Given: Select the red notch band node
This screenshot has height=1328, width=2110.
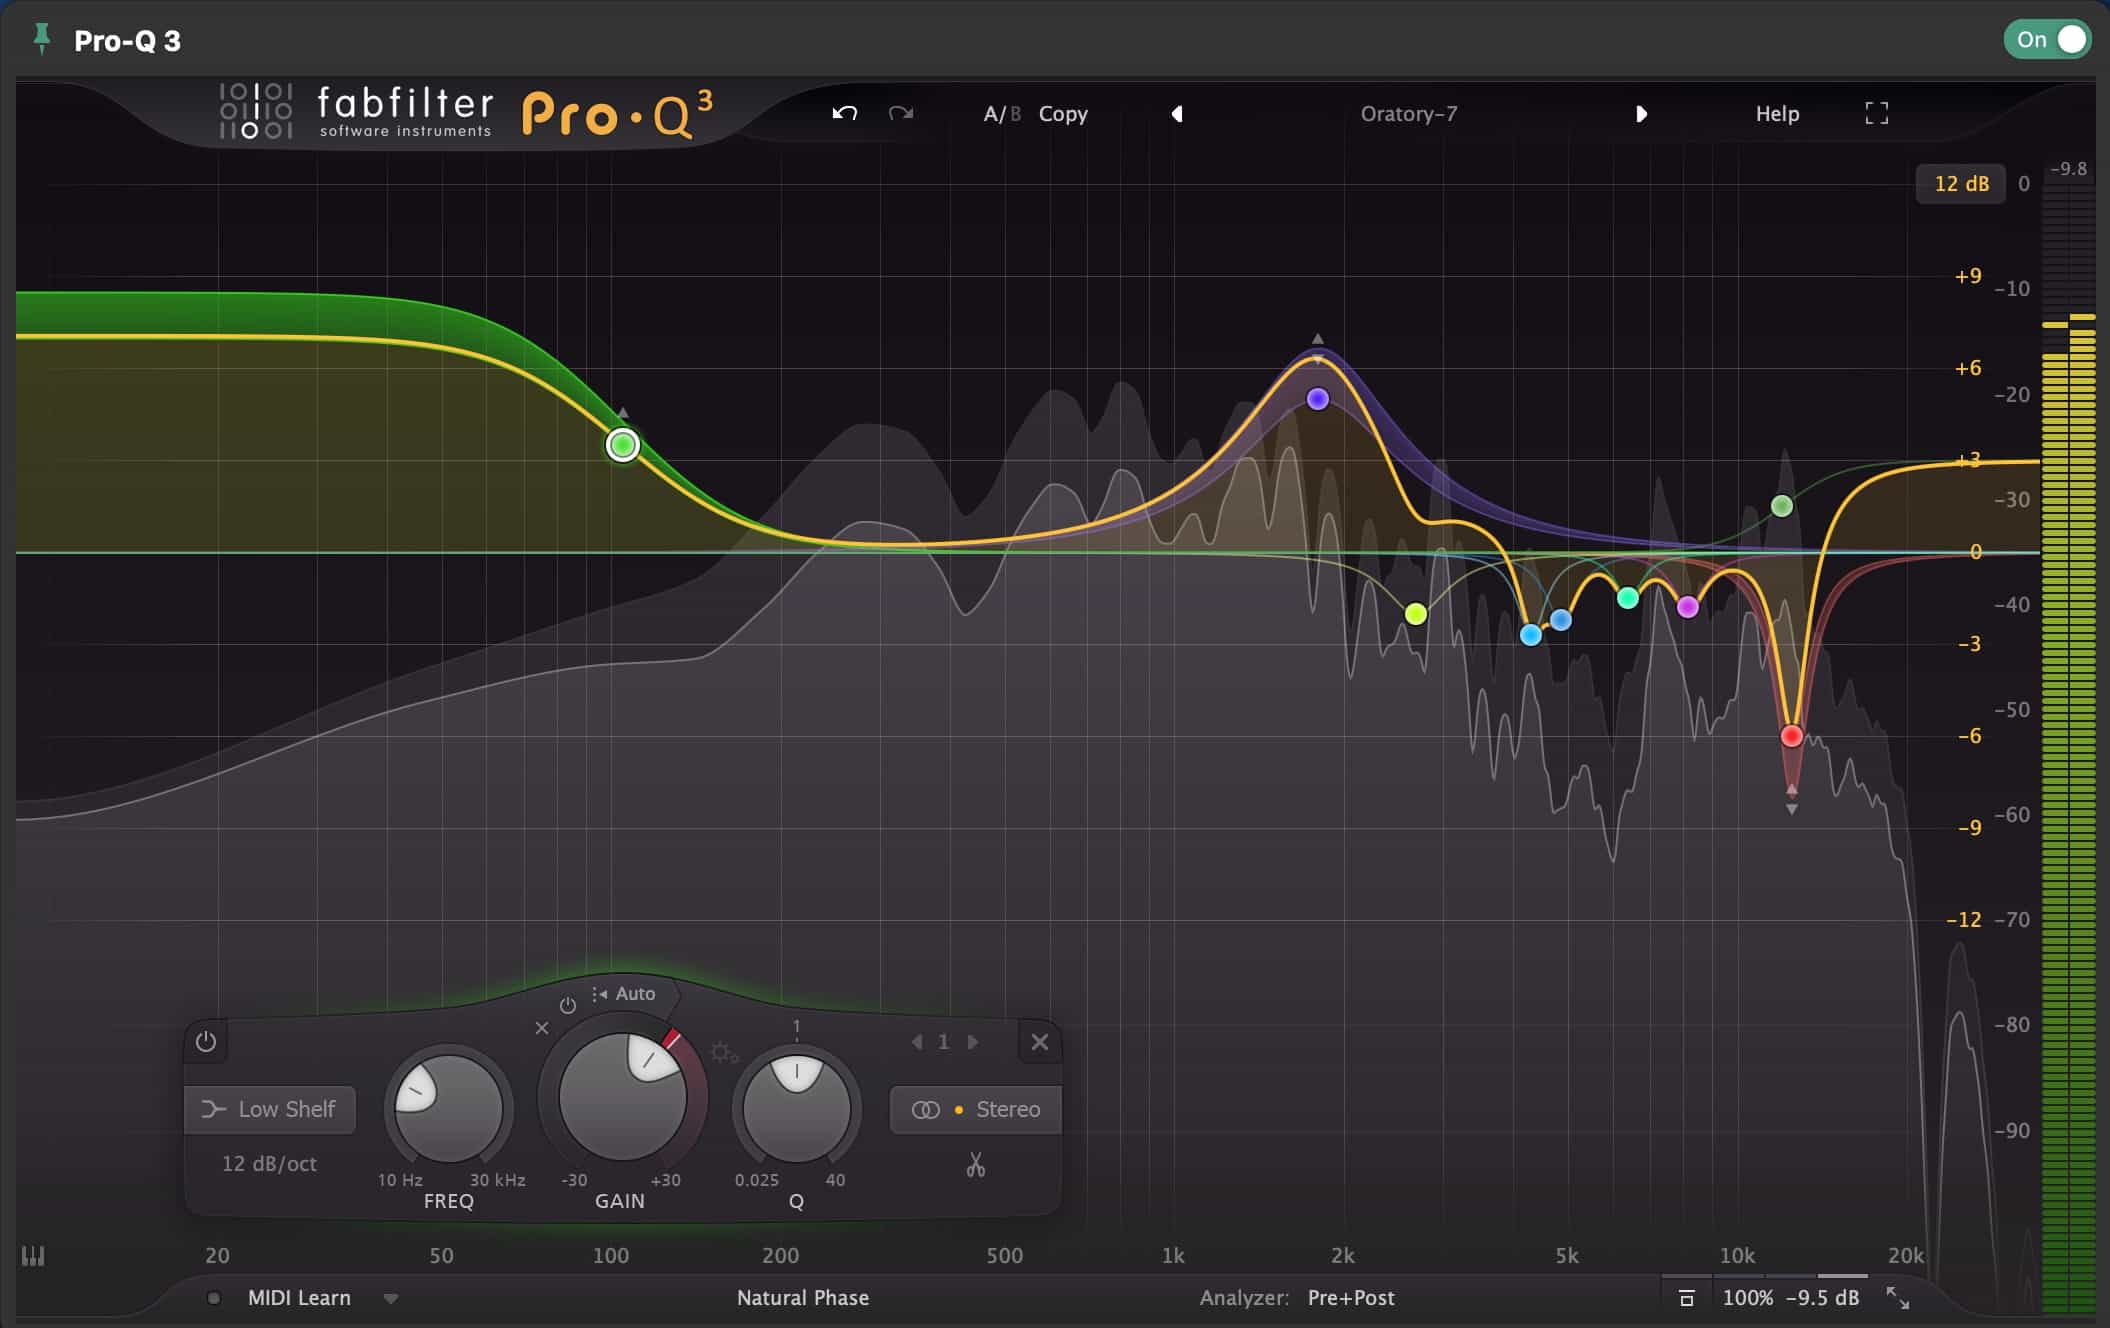Looking at the screenshot, I should [x=1792, y=736].
